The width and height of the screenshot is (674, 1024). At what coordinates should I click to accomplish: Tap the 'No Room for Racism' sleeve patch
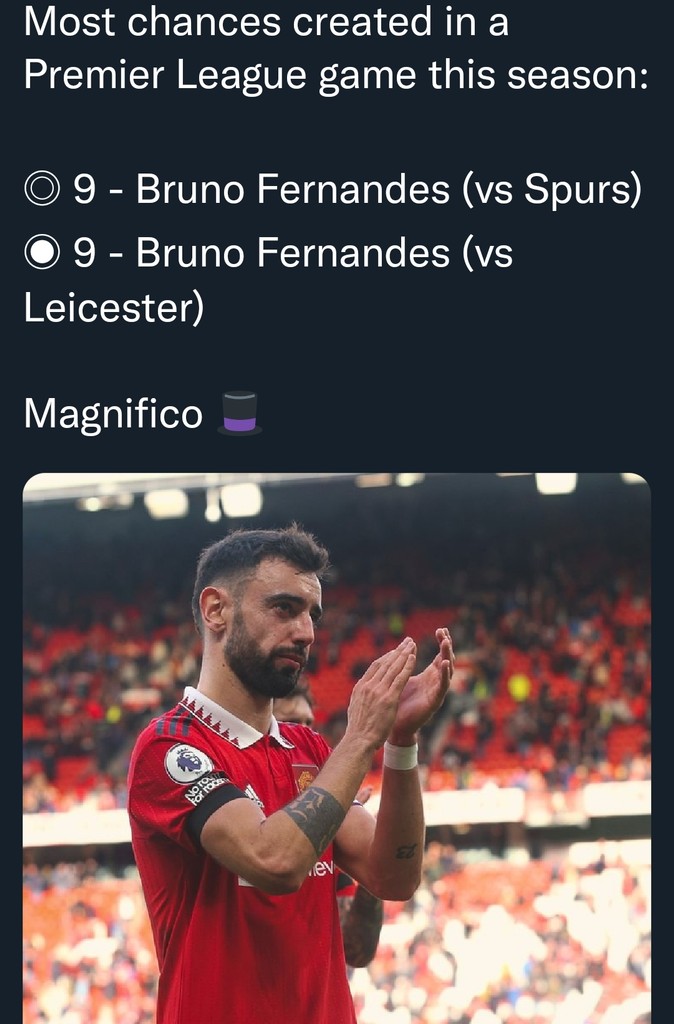[x=205, y=790]
